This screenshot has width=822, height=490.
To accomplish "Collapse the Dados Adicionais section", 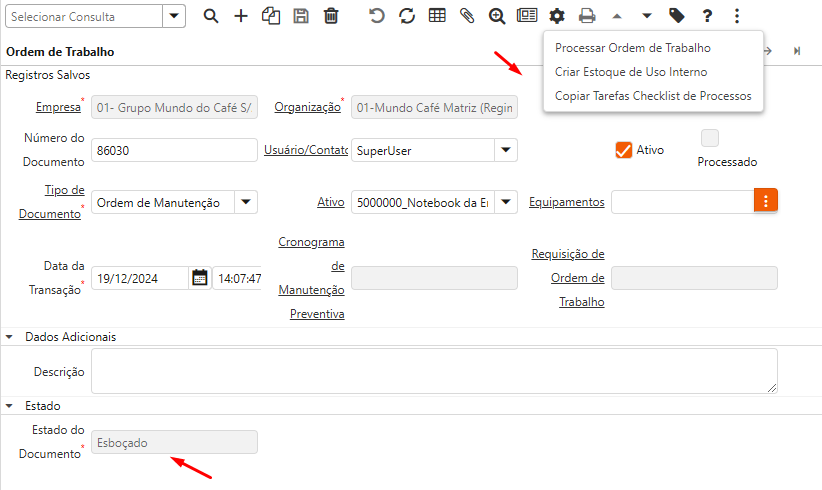I will pyautogui.click(x=11, y=337).
